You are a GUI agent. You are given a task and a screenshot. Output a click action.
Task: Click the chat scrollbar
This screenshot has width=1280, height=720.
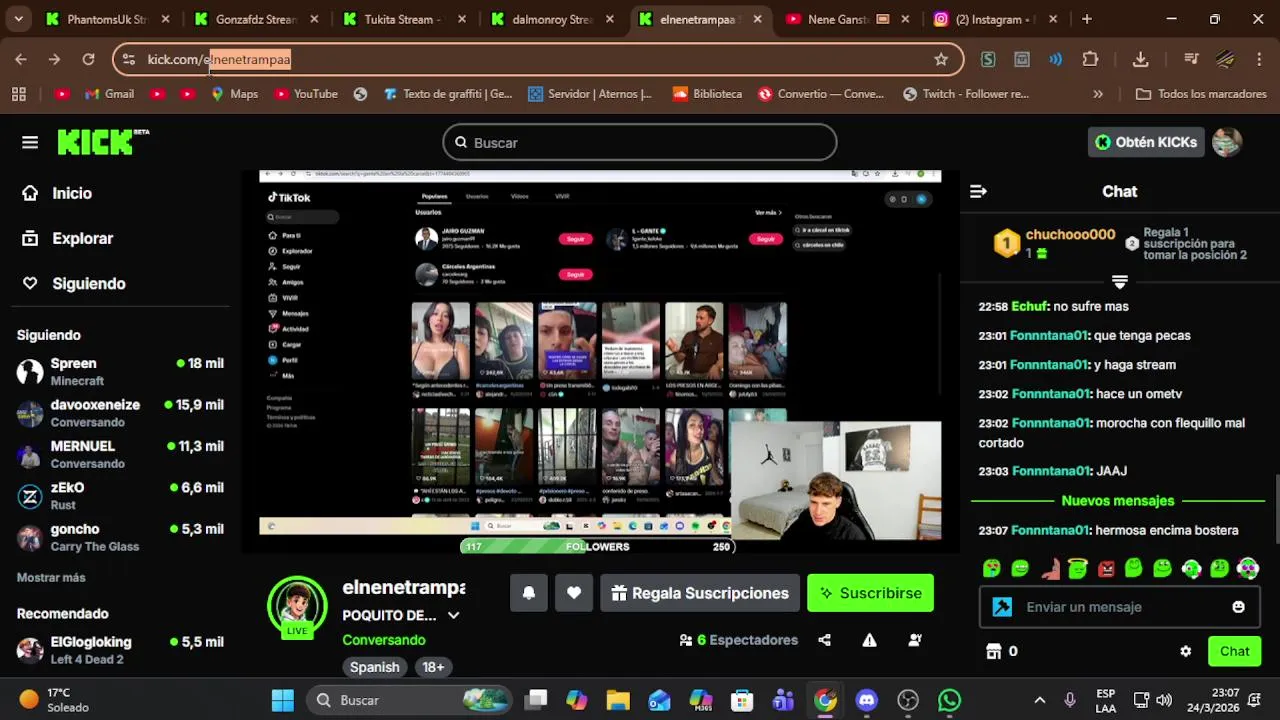[1276, 510]
